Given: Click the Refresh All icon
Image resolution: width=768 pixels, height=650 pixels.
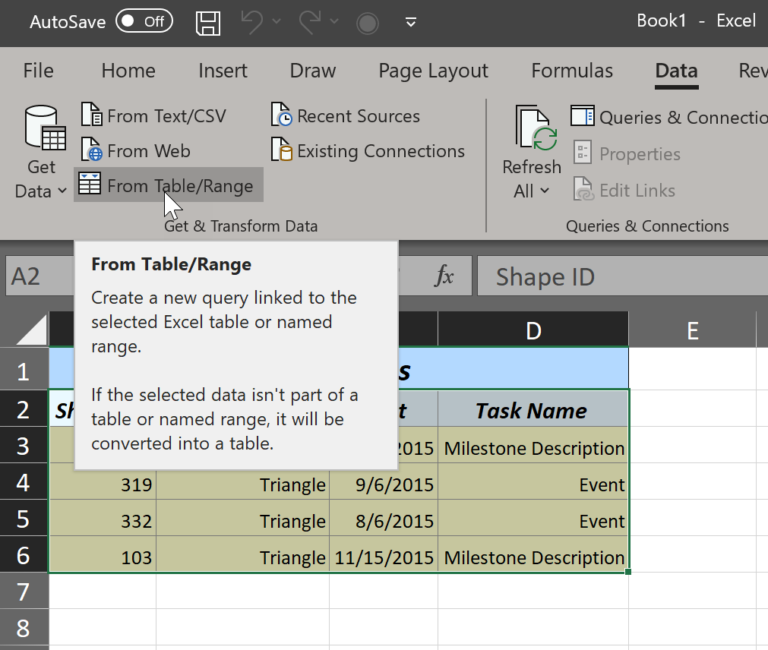Looking at the screenshot, I should point(536,128).
